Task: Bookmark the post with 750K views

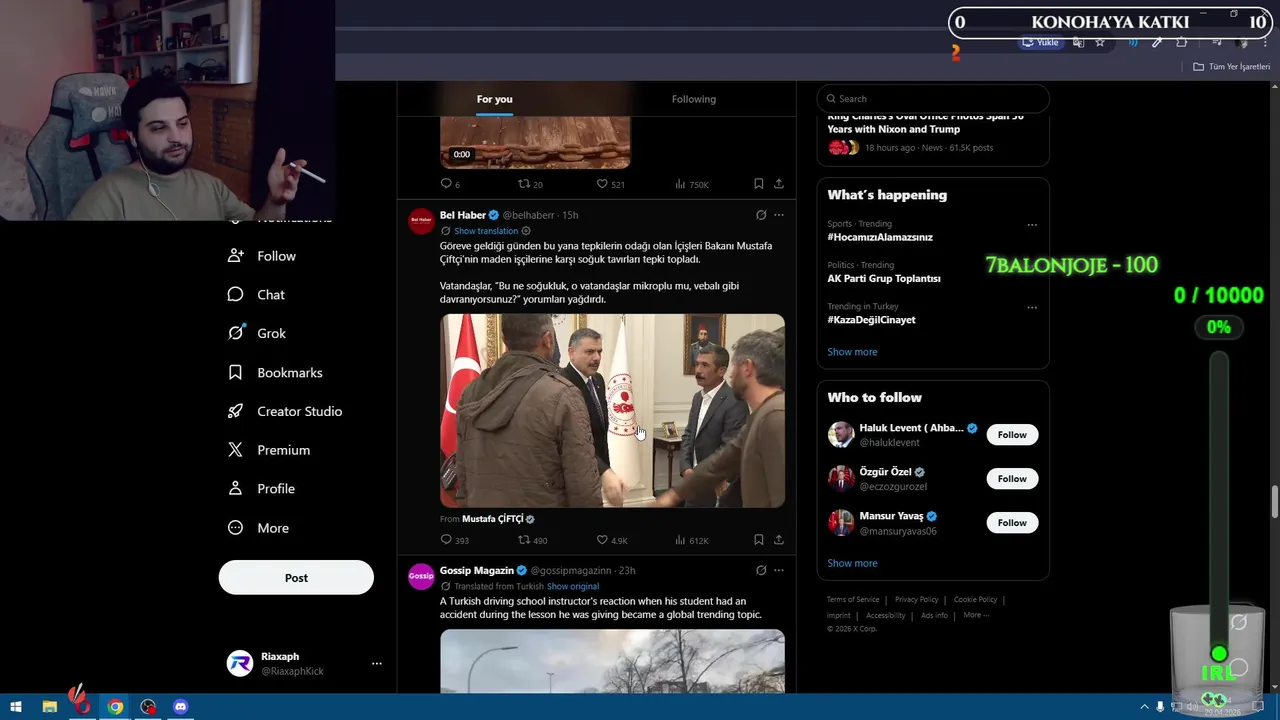Action: (x=758, y=184)
